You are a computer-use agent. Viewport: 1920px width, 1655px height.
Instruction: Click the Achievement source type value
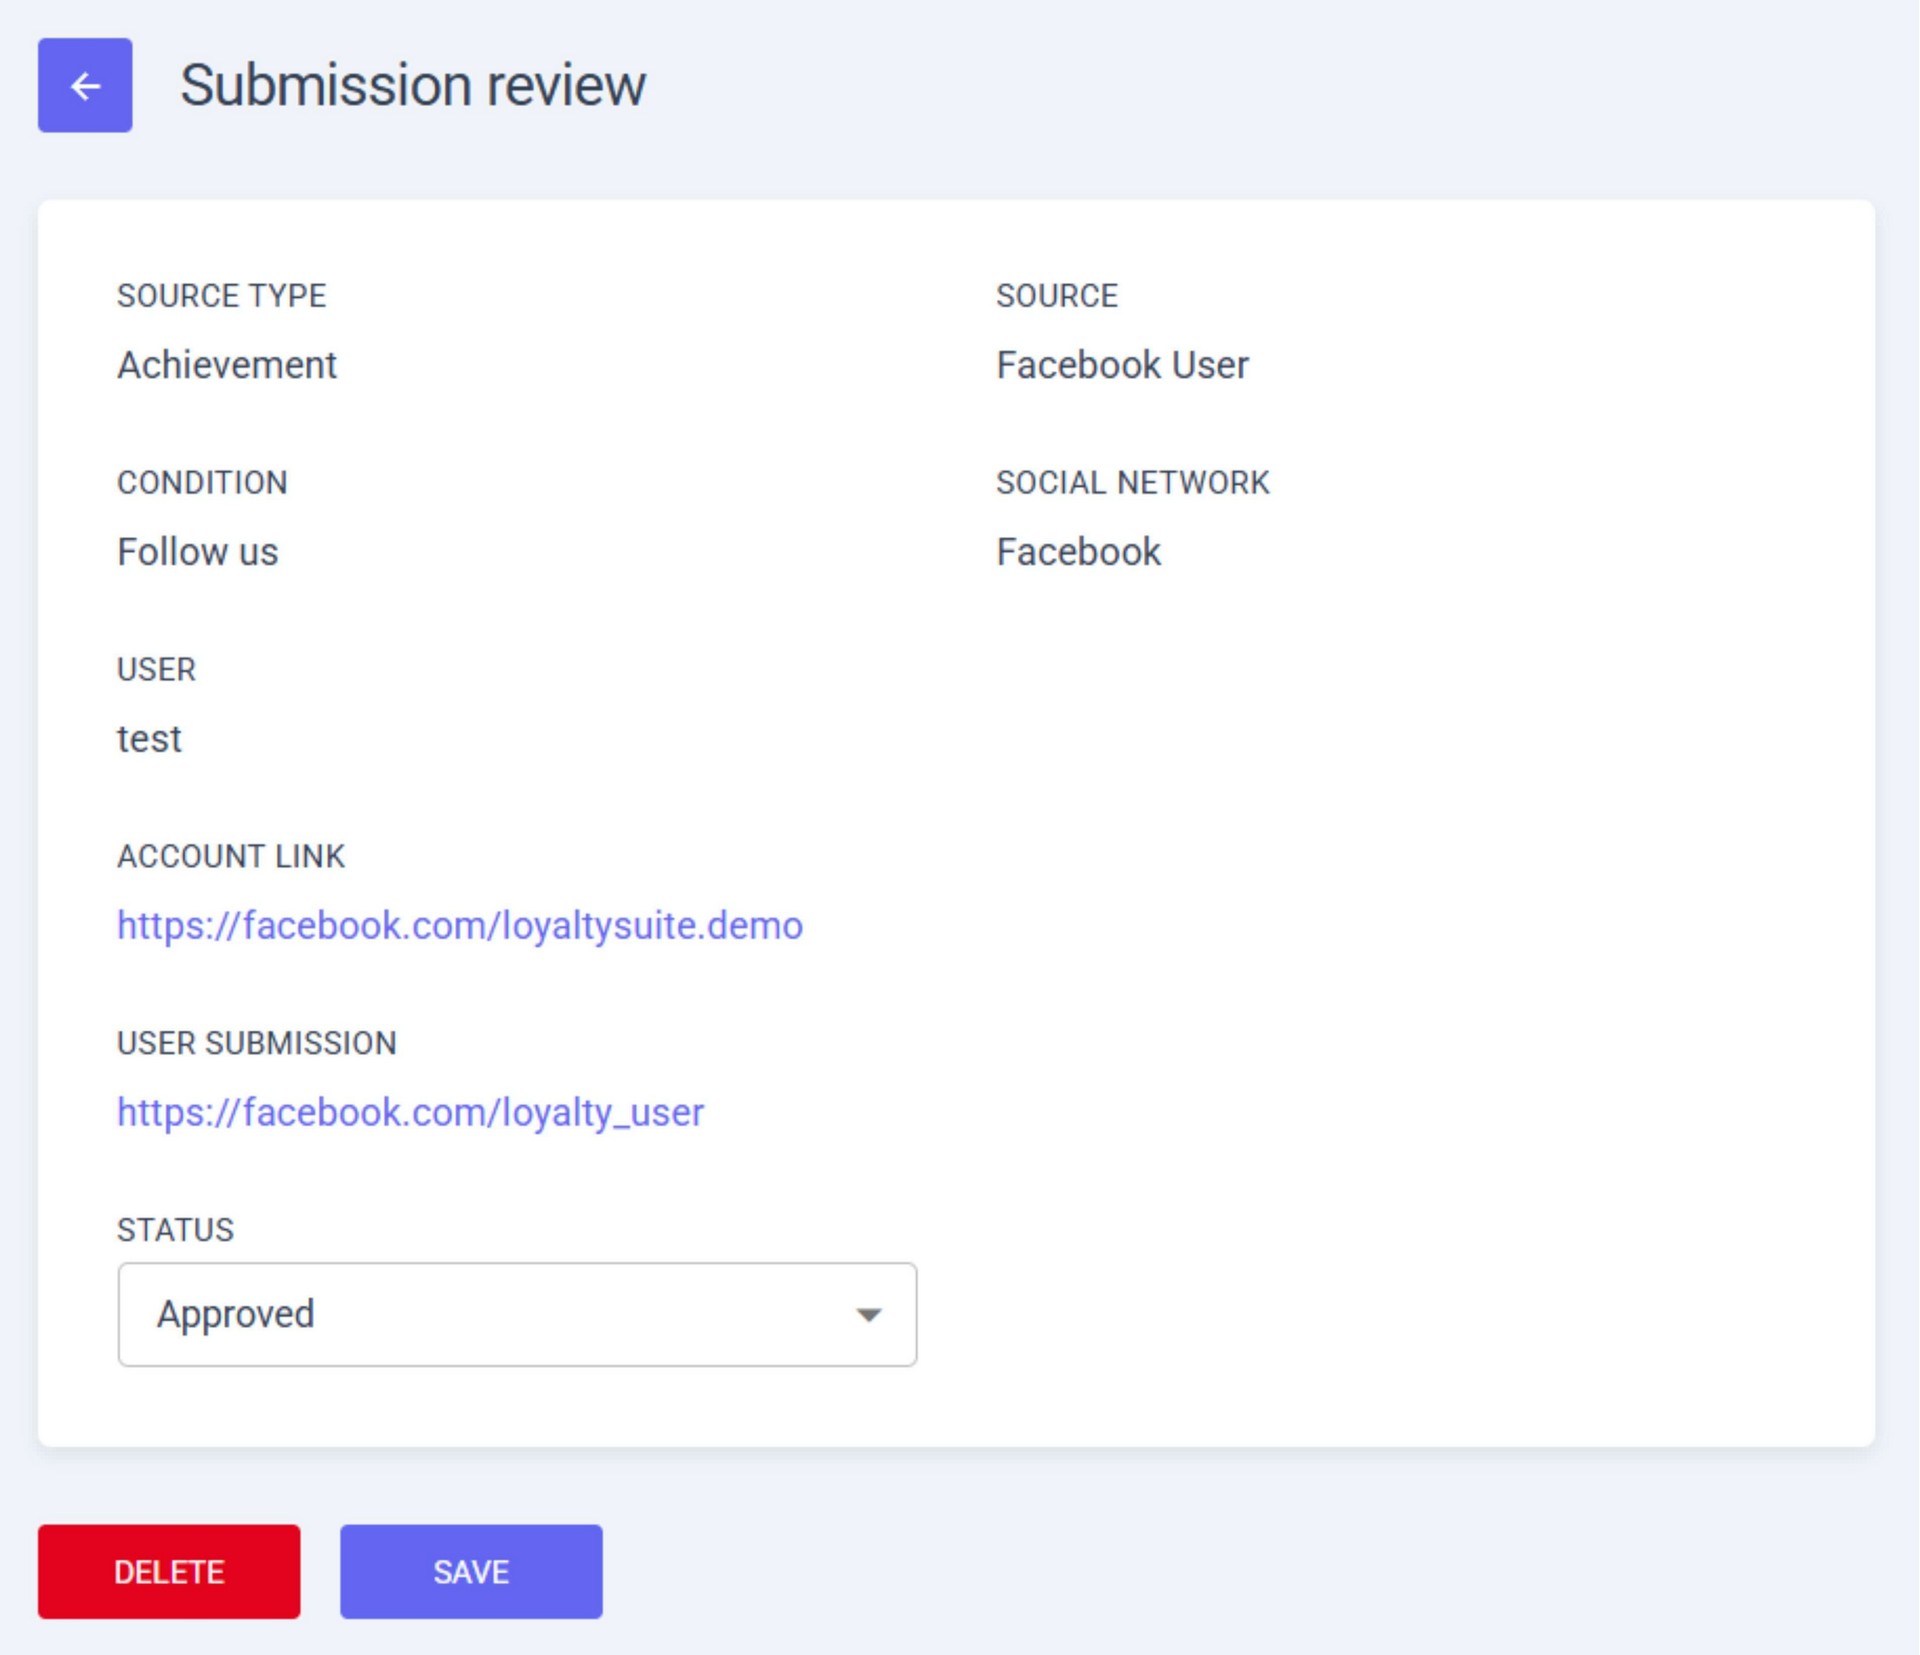pos(227,365)
